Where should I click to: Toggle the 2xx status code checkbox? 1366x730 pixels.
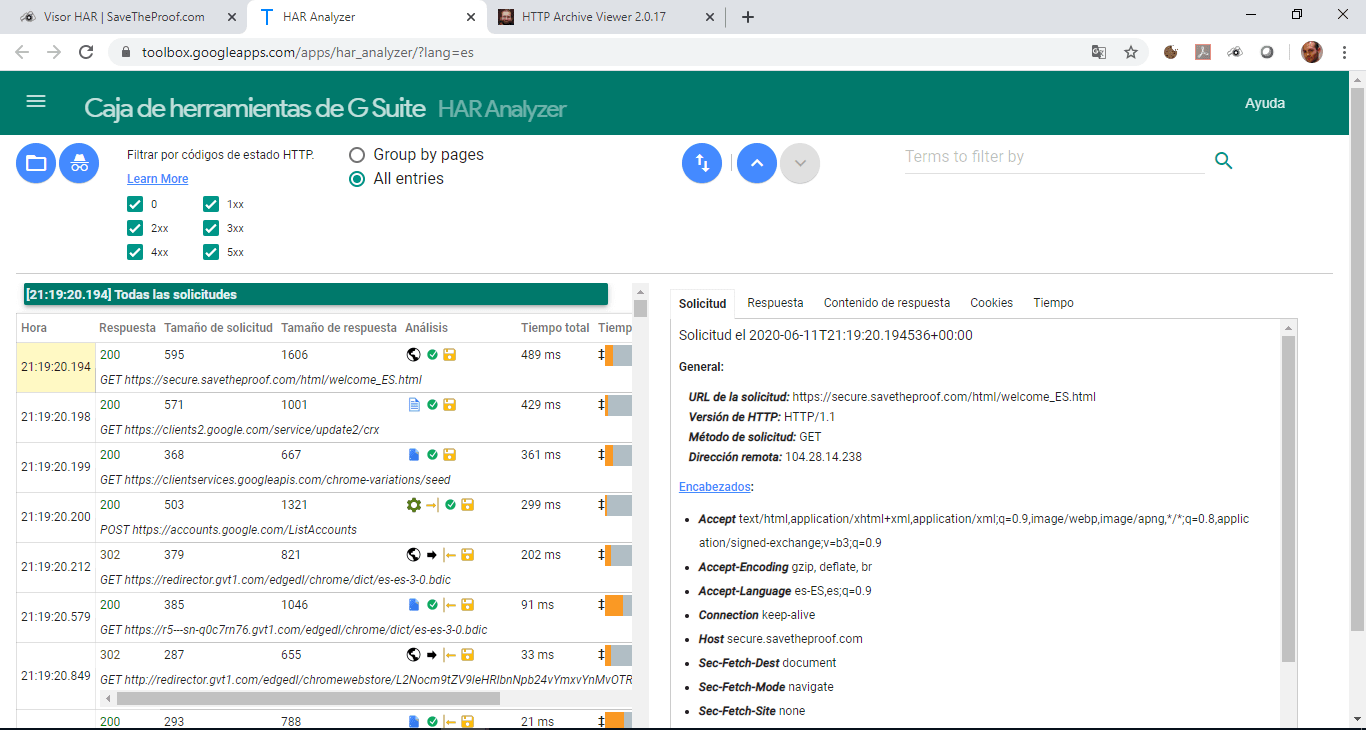[x=135, y=228]
